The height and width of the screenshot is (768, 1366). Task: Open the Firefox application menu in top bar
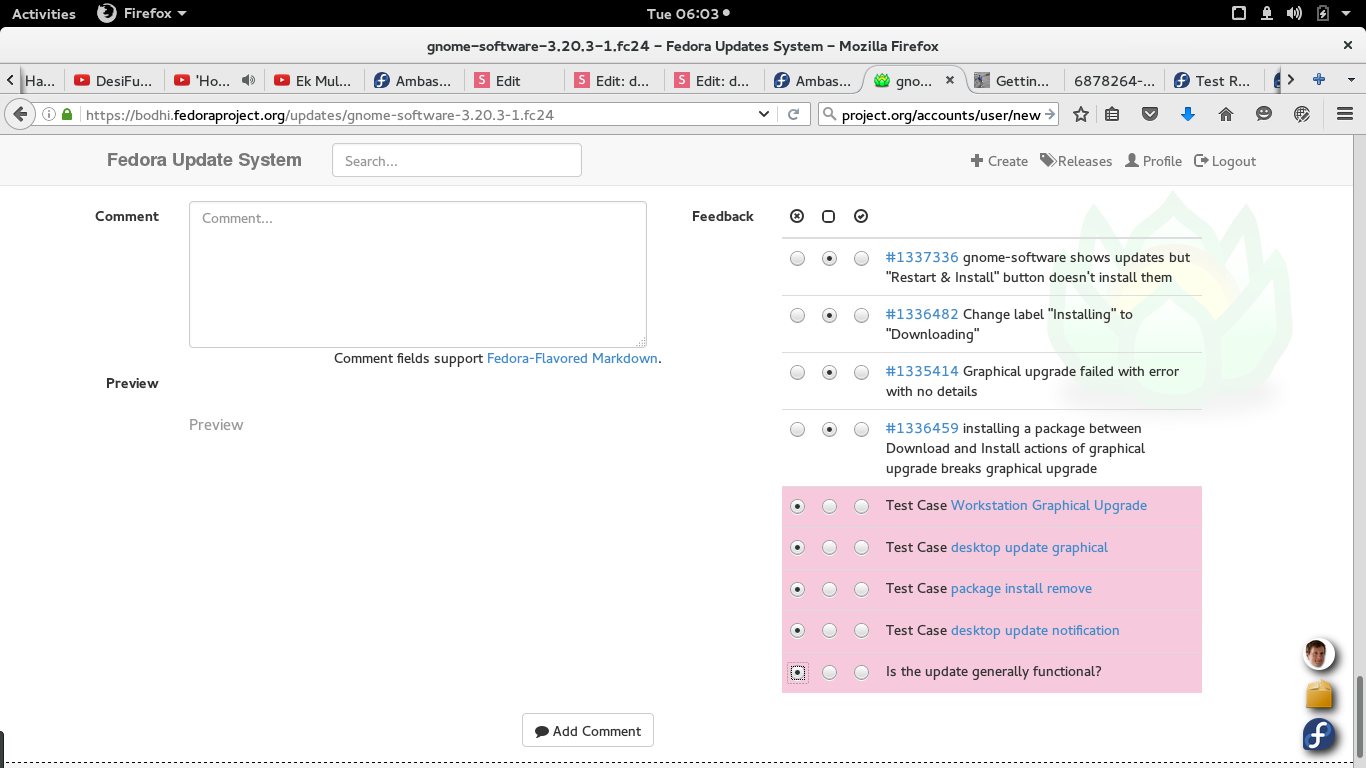click(142, 14)
